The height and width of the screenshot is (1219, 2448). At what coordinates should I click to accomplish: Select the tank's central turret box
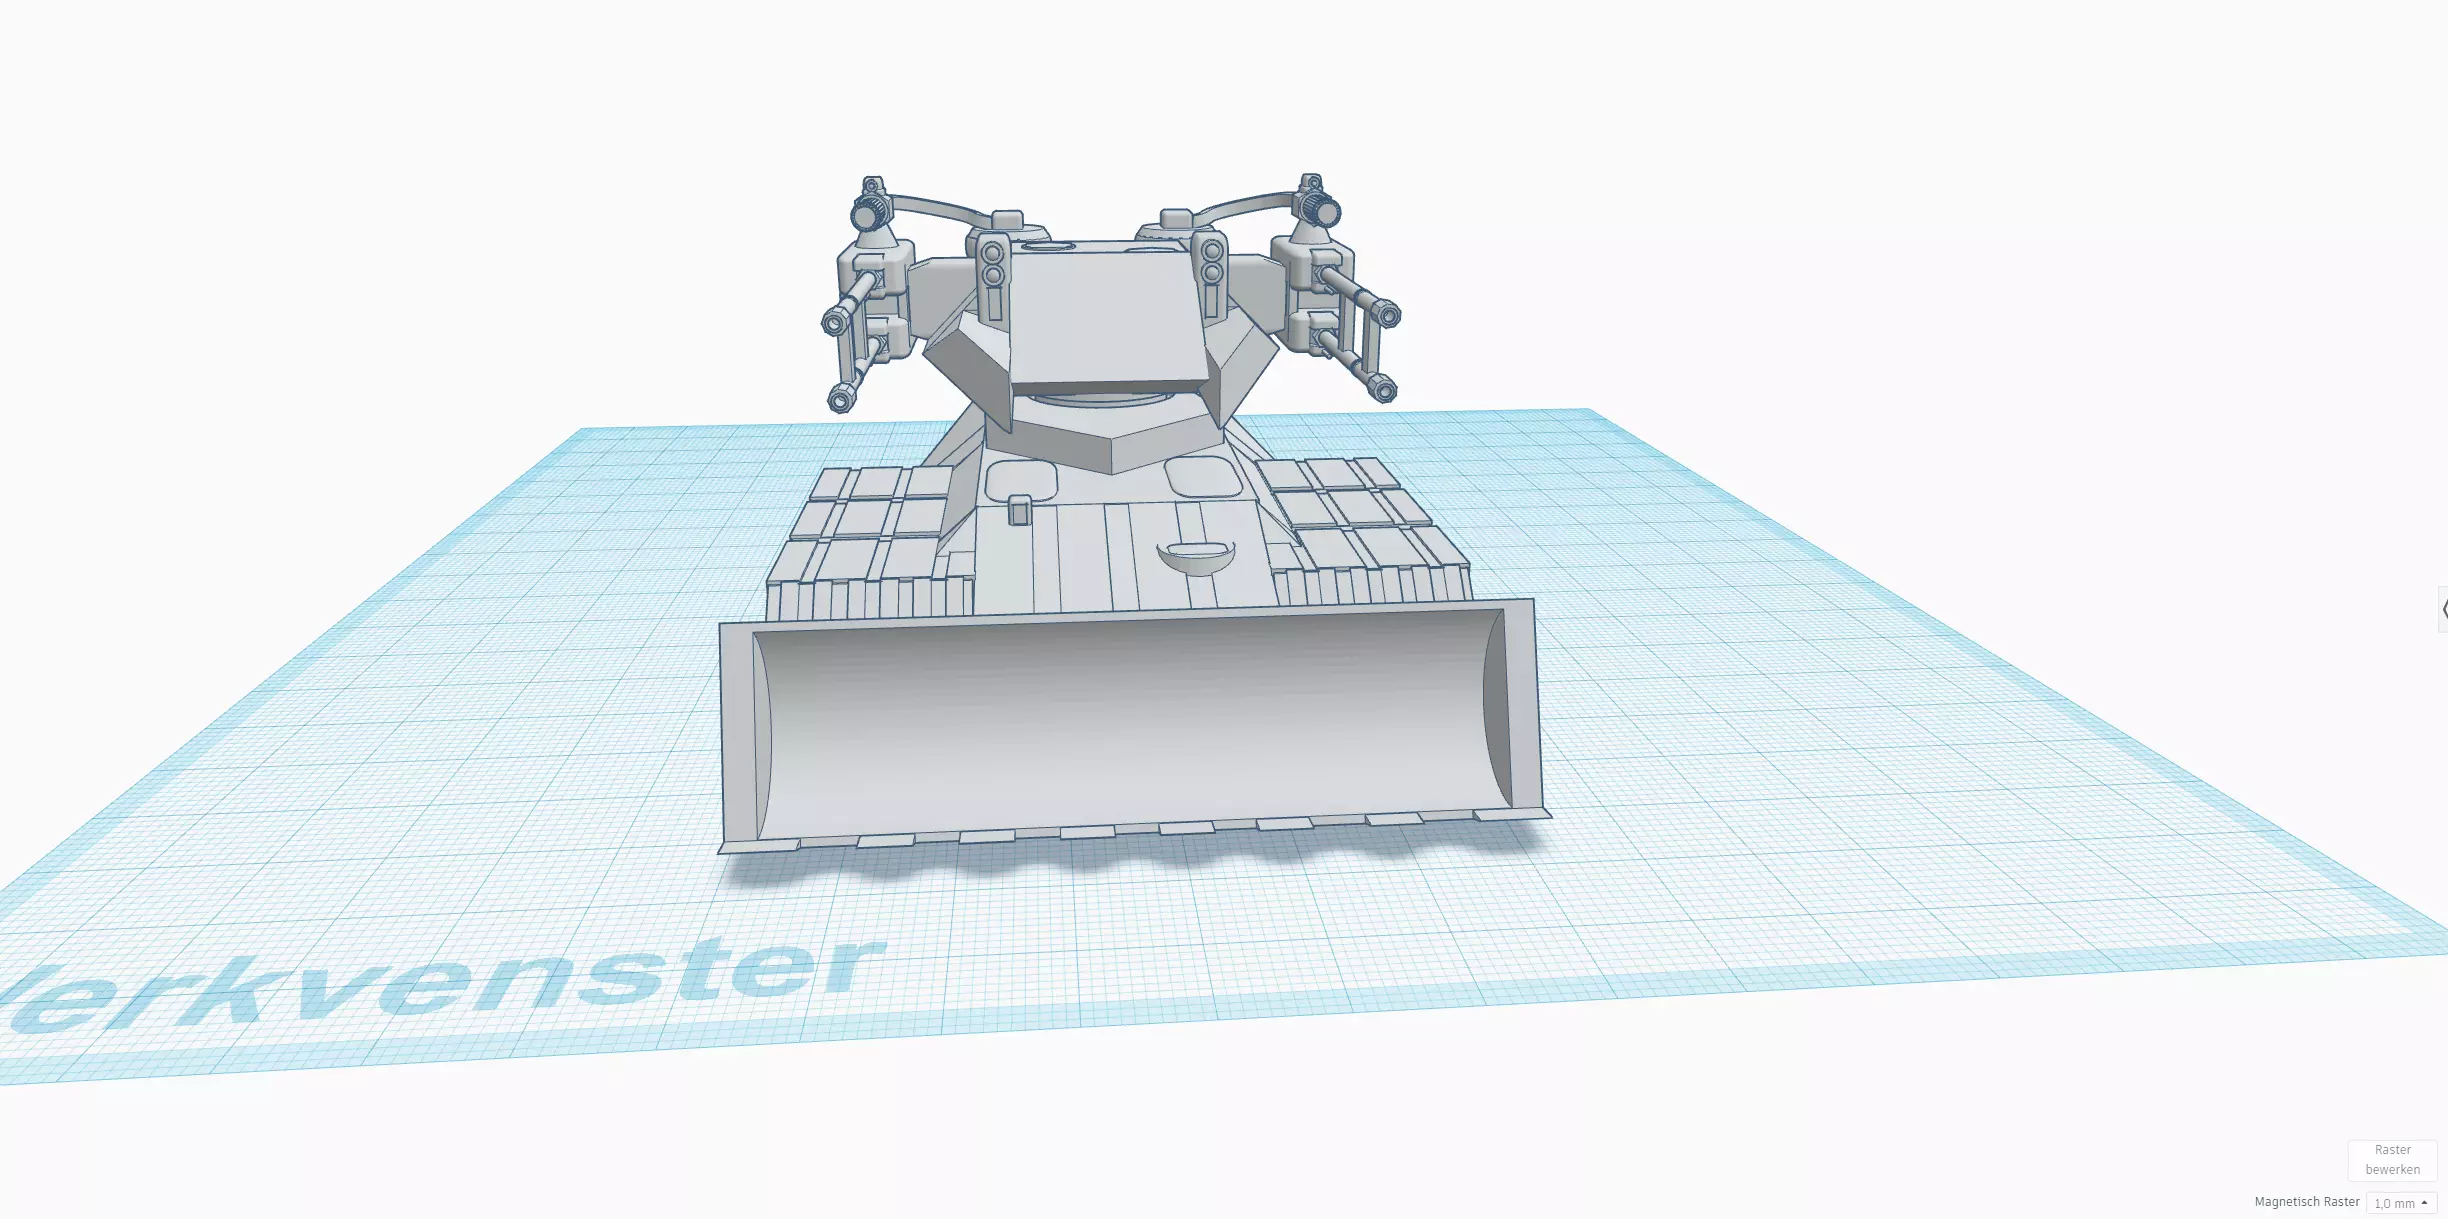(x=1107, y=320)
